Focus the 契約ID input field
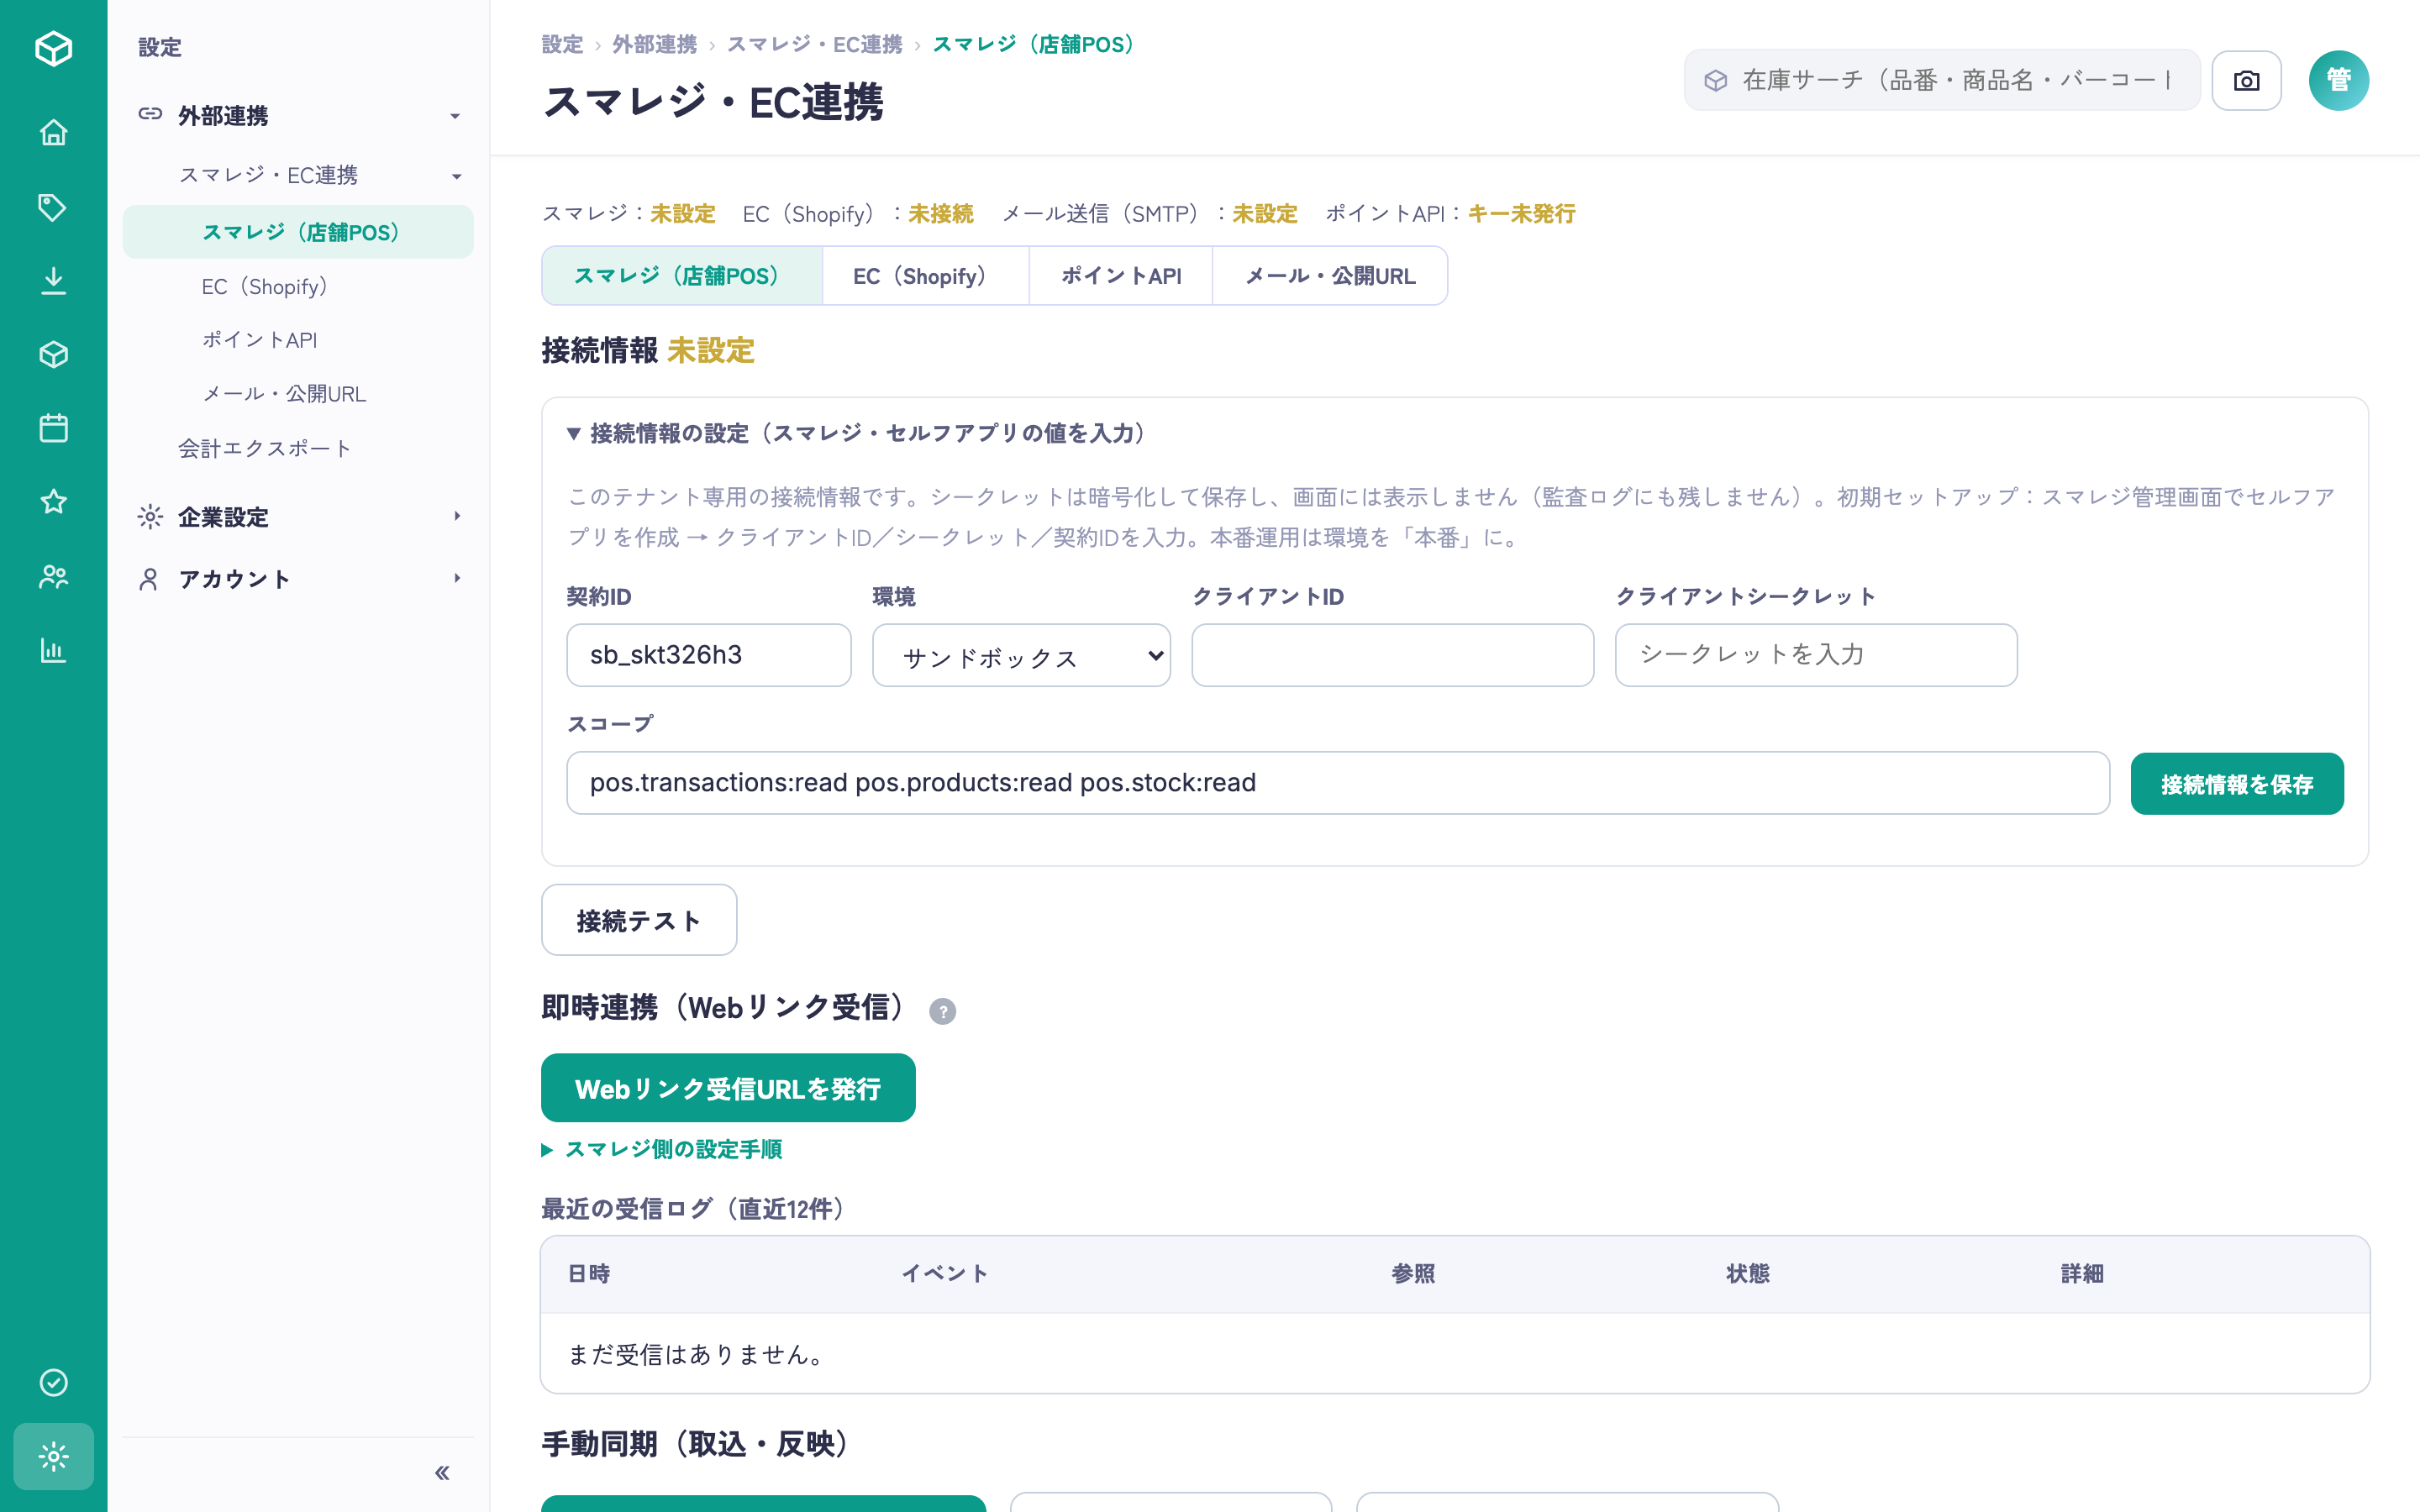 [x=709, y=655]
